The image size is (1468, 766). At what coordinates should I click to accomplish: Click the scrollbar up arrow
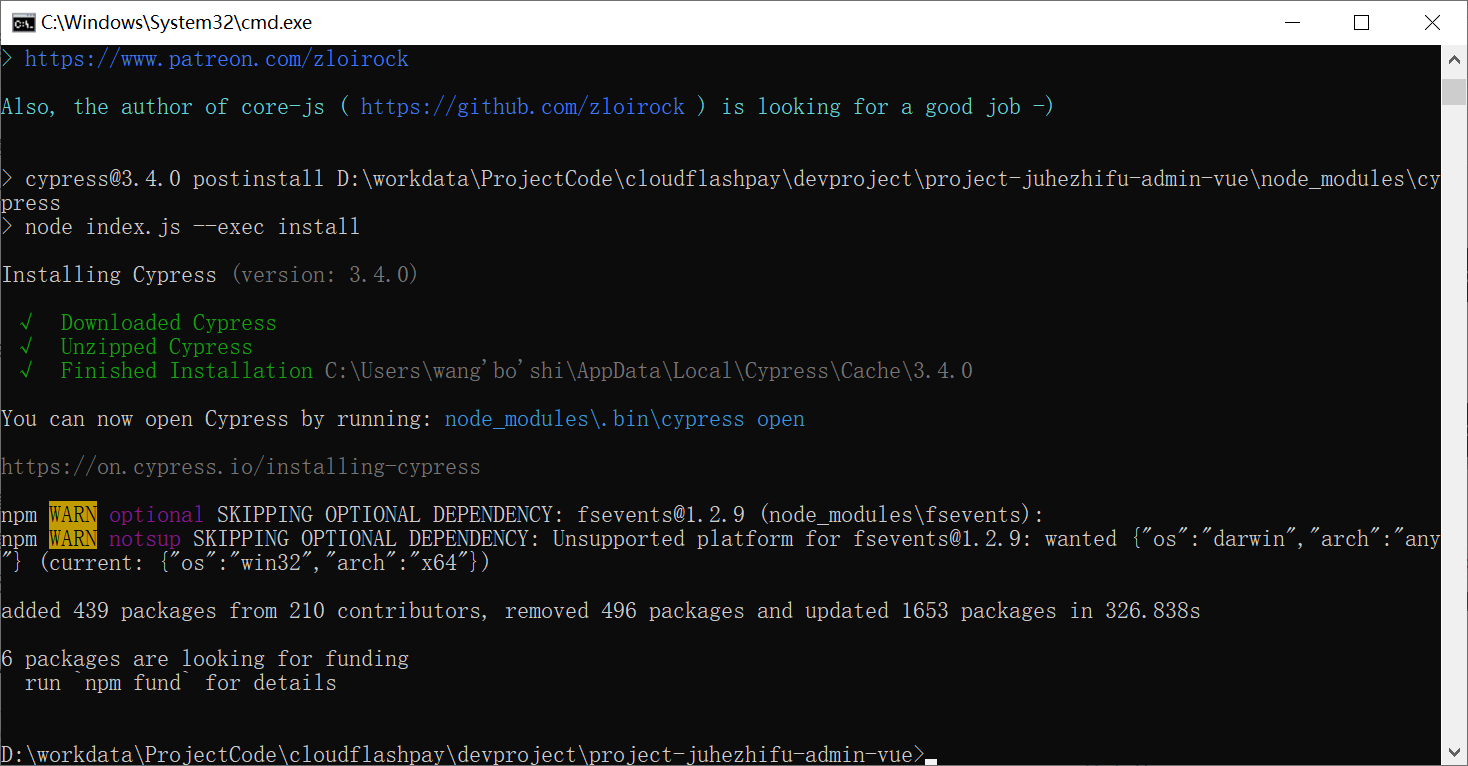(1455, 57)
